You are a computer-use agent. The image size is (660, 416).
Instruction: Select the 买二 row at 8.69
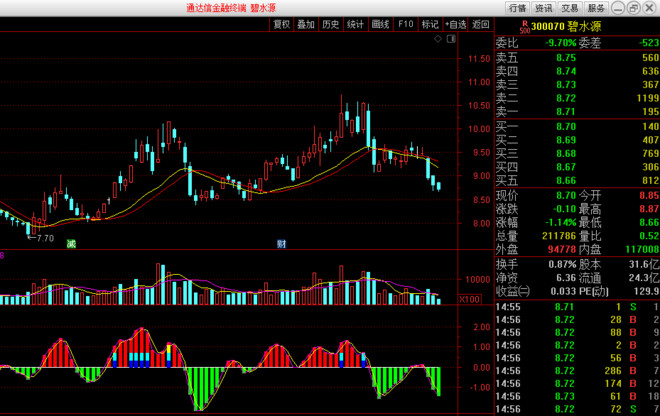click(578, 140)
